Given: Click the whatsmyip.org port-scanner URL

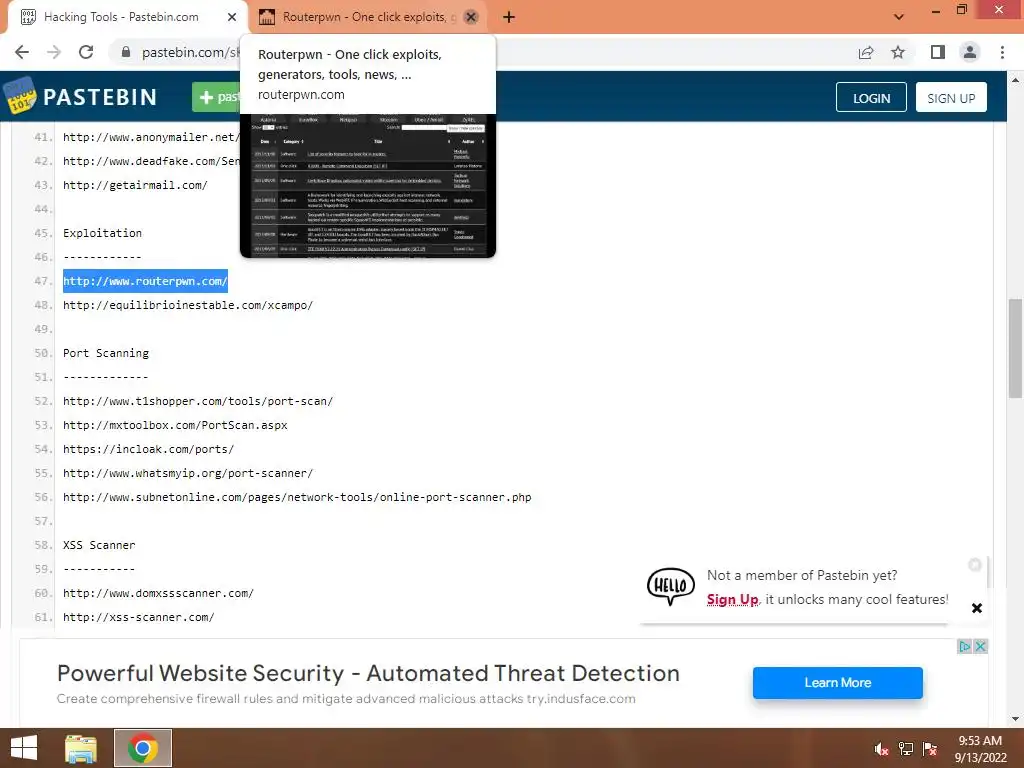Looking at the screenshot, I should point(188,473).
